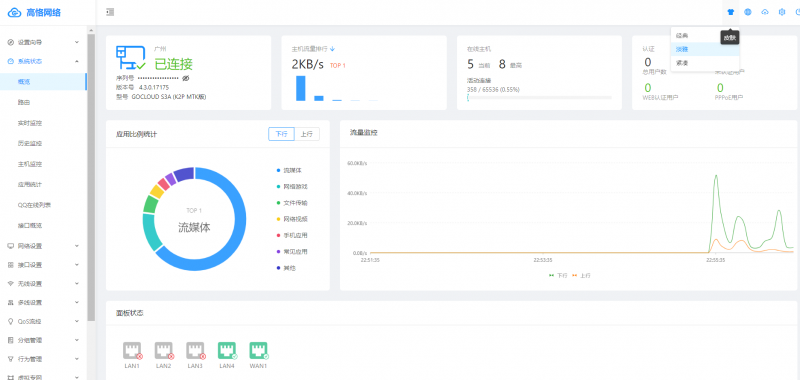Open the gear settings icon in header
The image size is (800, 380).
point(782,12)
